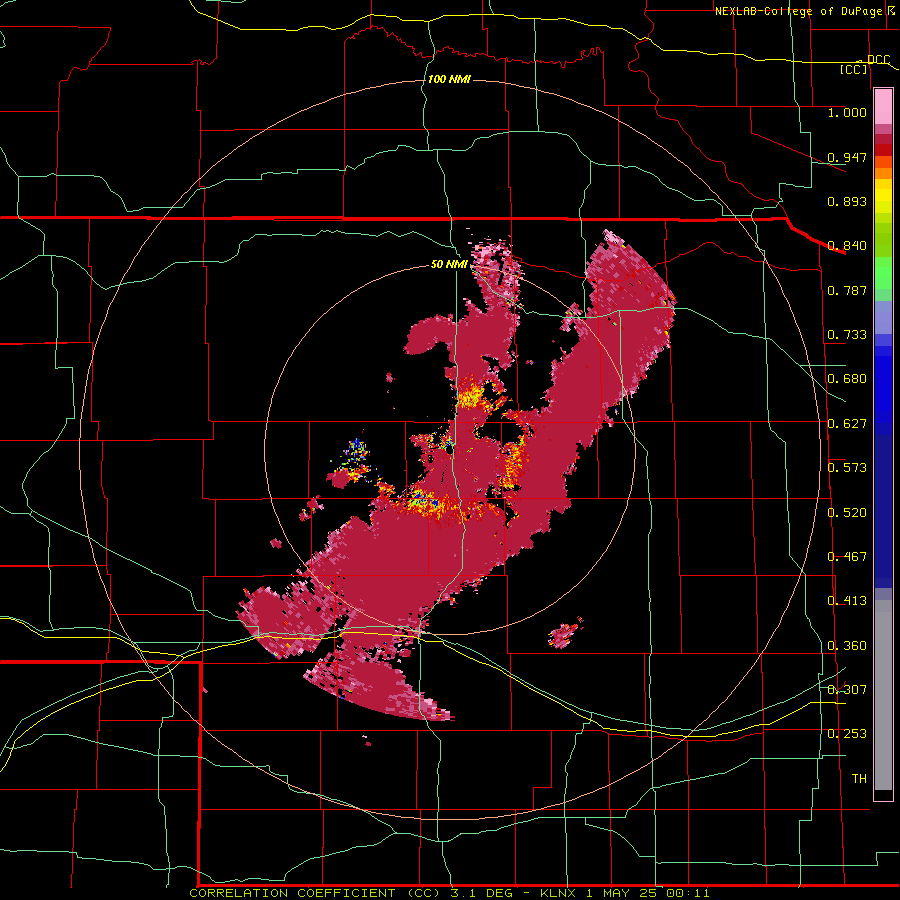Click the small isolated echo southeast of radar
The width and height of the screenshot is (900, 900).
click(566, 634)
